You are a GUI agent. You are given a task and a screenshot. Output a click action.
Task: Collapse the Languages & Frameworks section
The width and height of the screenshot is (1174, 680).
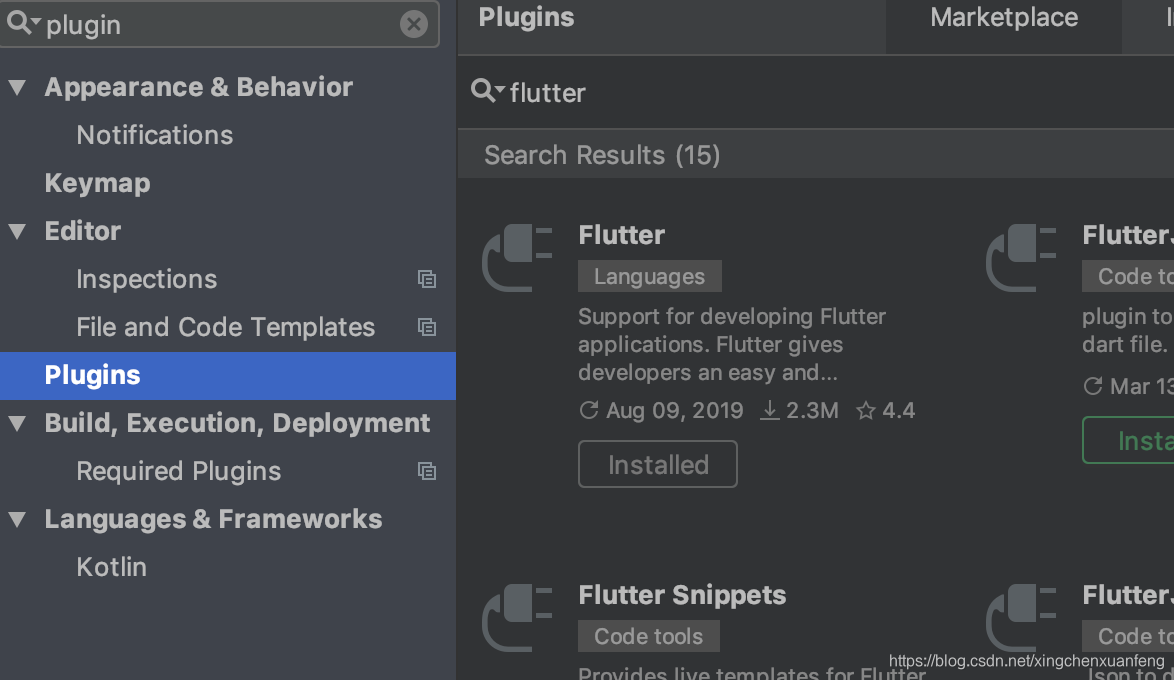pyautogui.click(x=17, y=520)
